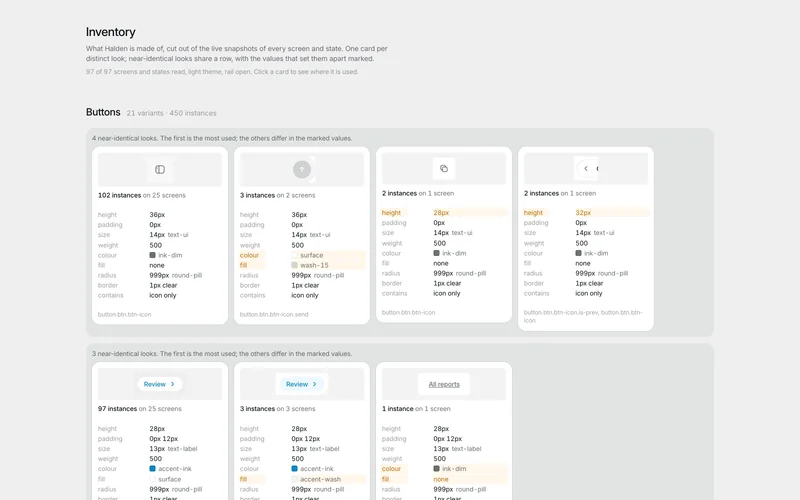Click ink-dim swatch in 102 instances card
Viewport: 800px width, 500px height.
pos(152,255)
